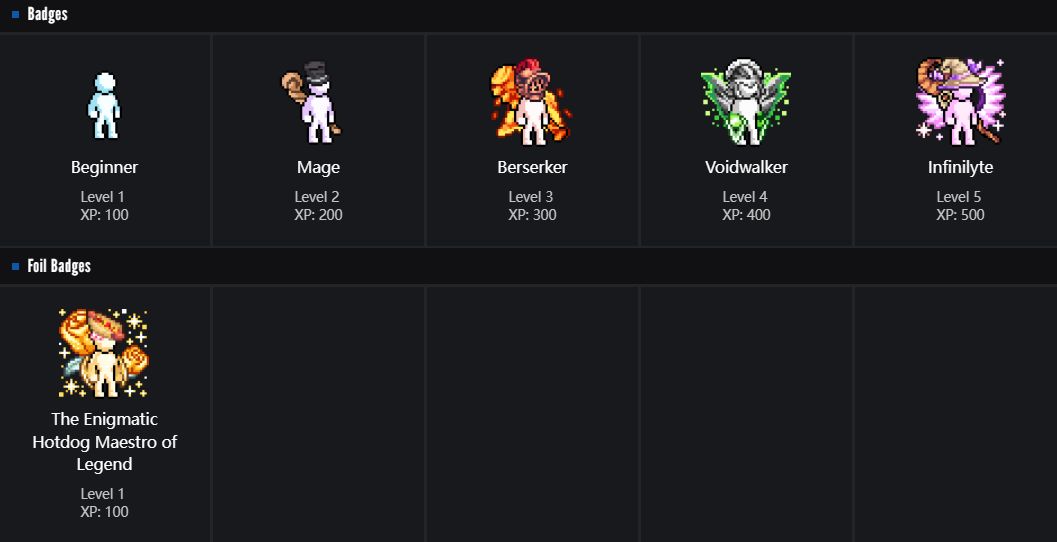Click the Beginner badge name
This screenshot has height=542, width=1057.
[104, 167]
